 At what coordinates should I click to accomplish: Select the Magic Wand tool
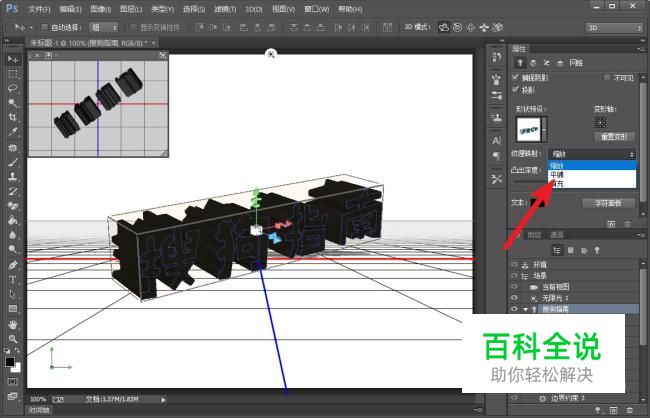(12, 102)
